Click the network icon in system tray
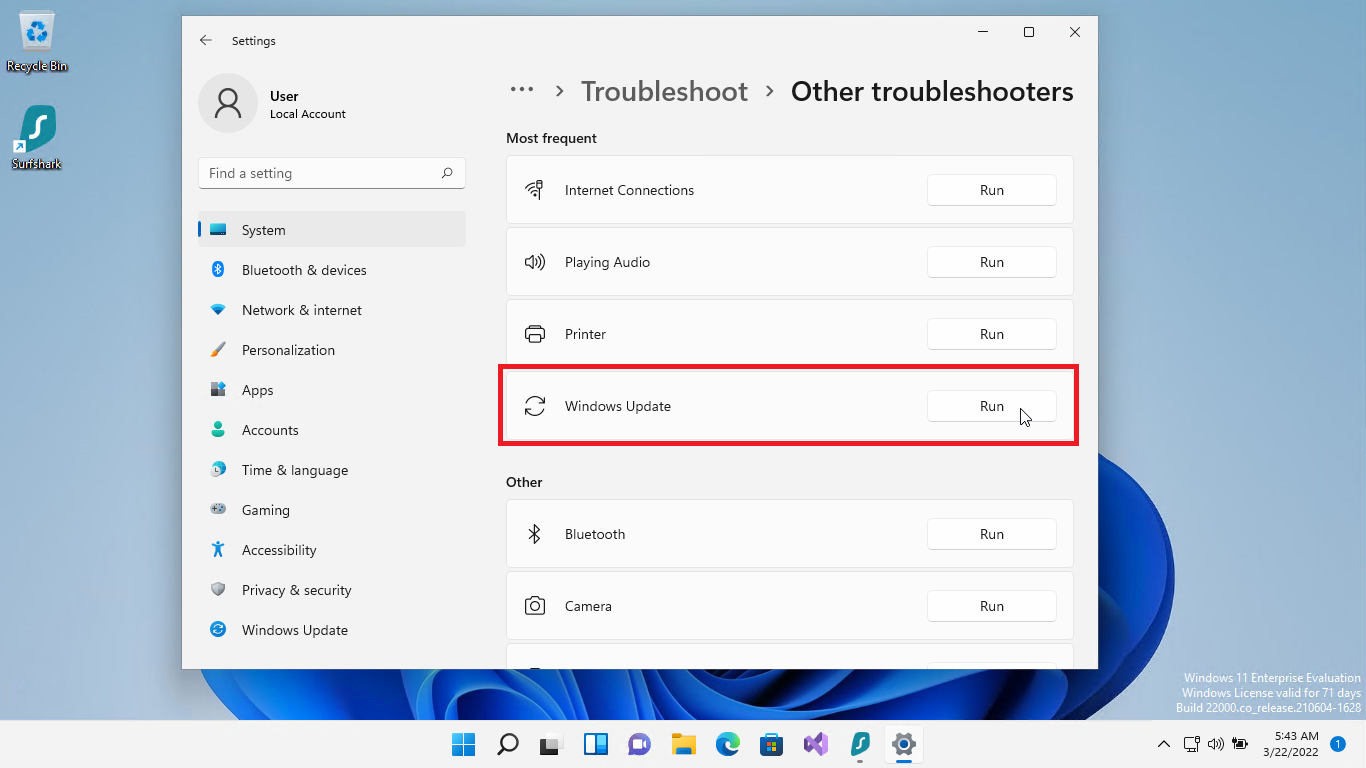Screen dimensions: 1366x768 coord(1191,744)
